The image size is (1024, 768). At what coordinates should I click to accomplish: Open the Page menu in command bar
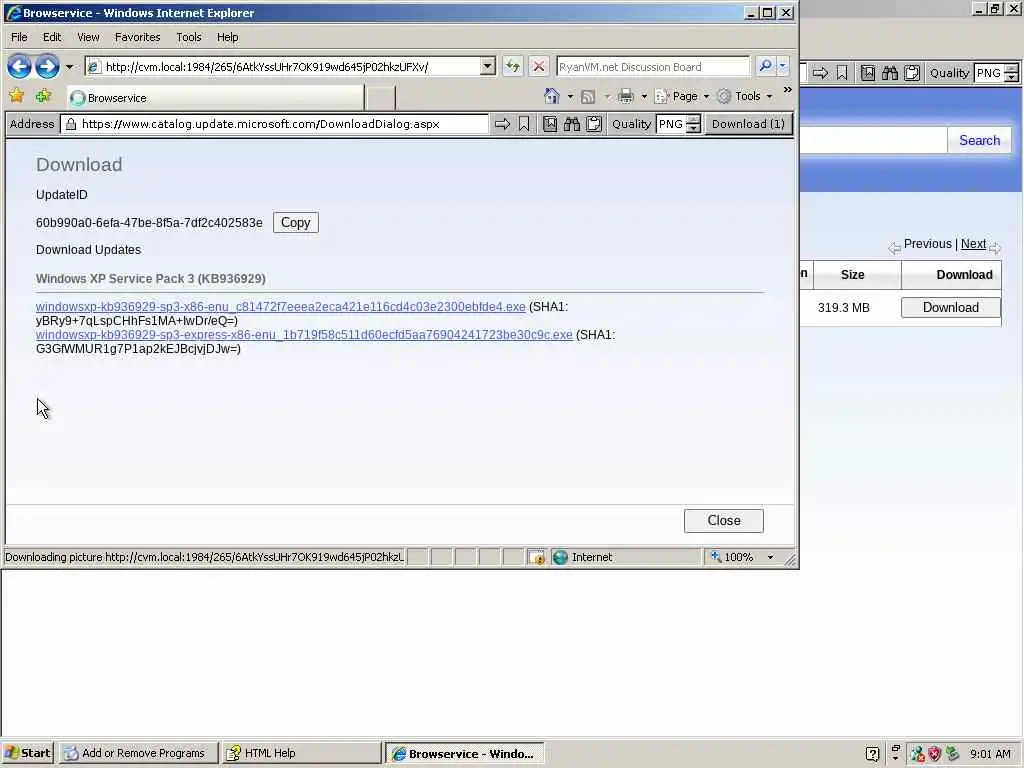pos(682,97)
